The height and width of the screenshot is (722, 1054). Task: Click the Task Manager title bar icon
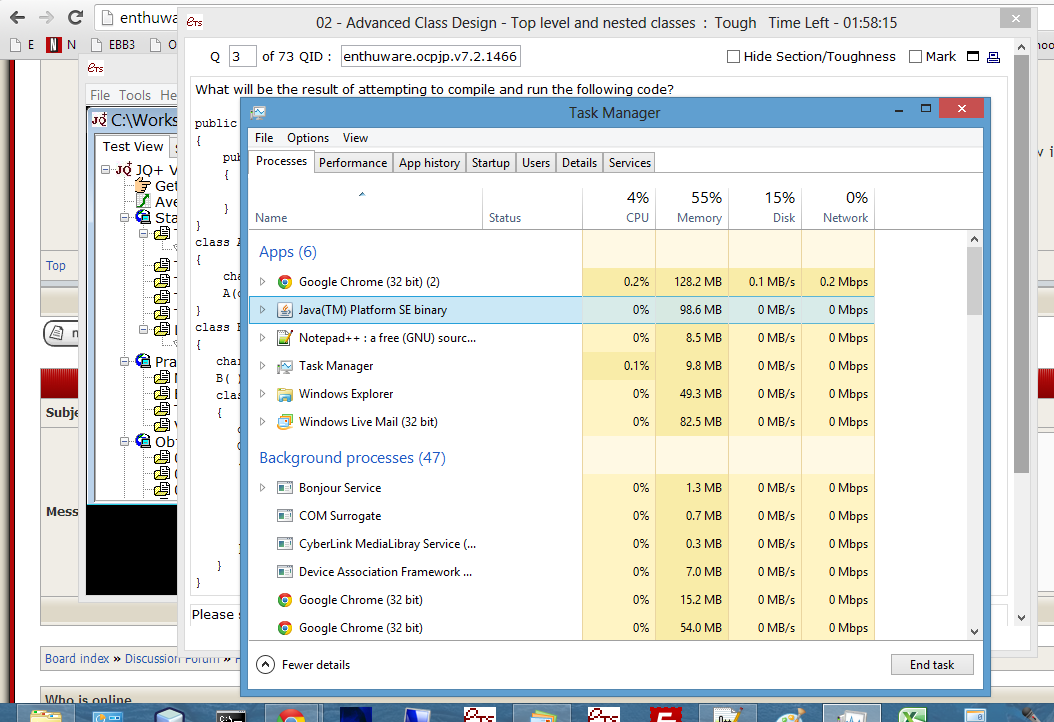(x=259, y=113)
